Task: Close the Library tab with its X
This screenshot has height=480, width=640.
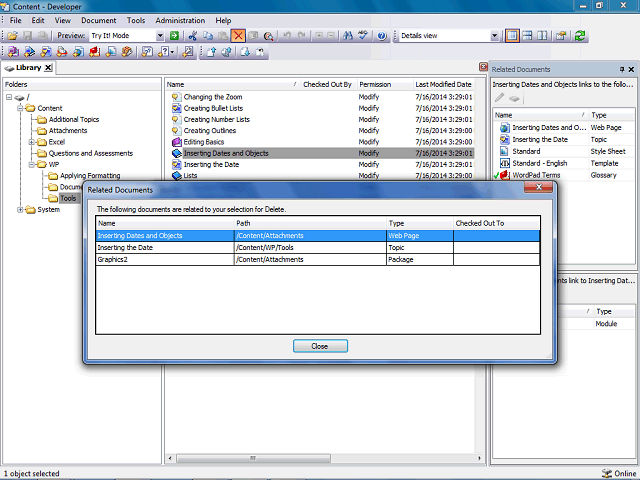Action: [x=48, y=68]
